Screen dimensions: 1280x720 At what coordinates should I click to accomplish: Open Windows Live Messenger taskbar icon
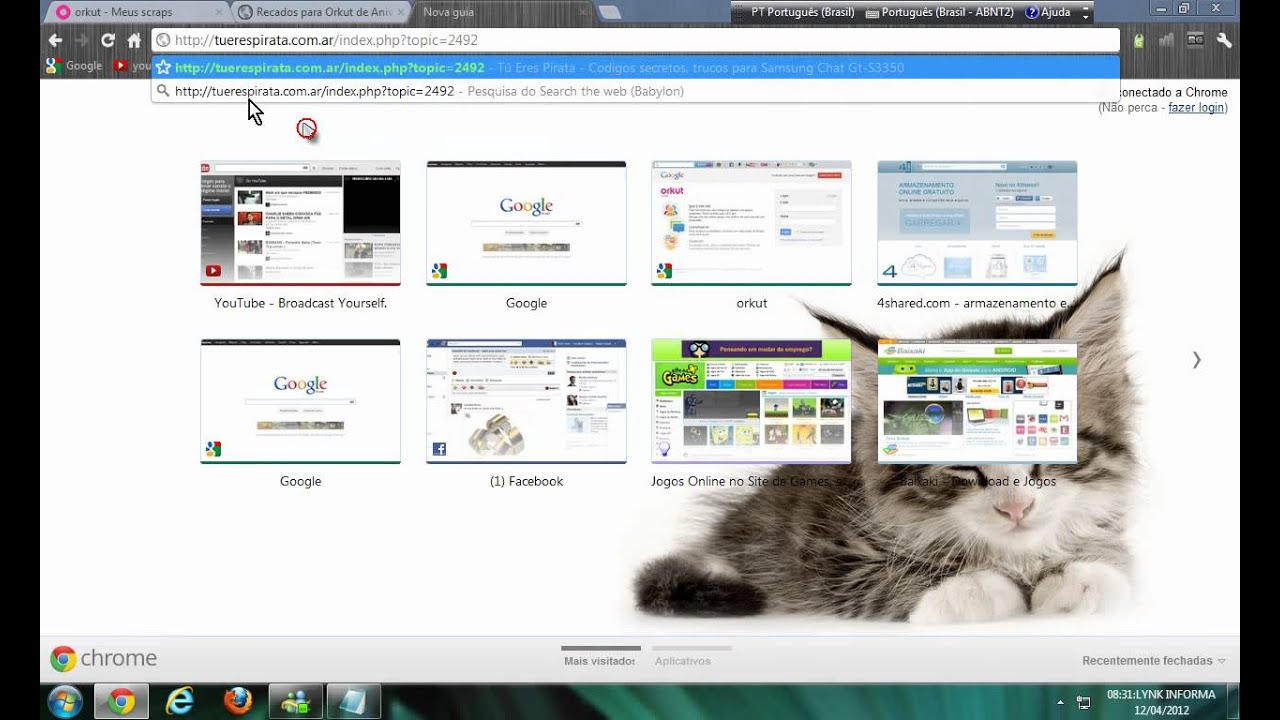point(296,702)
